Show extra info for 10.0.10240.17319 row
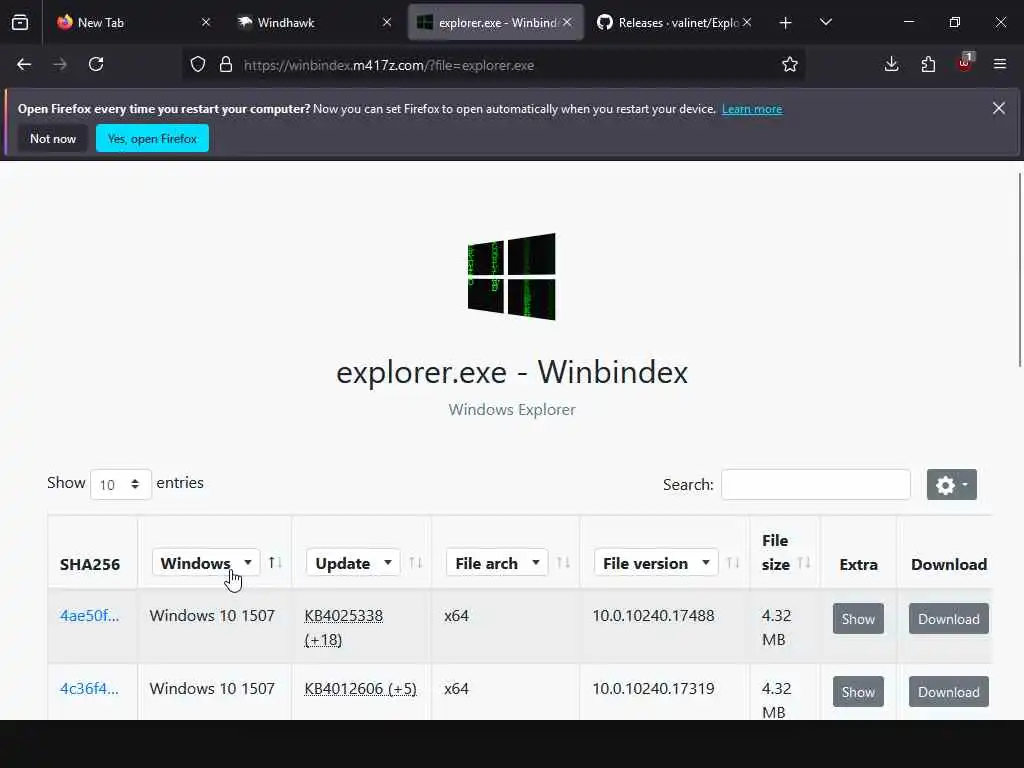 (858, 692)
